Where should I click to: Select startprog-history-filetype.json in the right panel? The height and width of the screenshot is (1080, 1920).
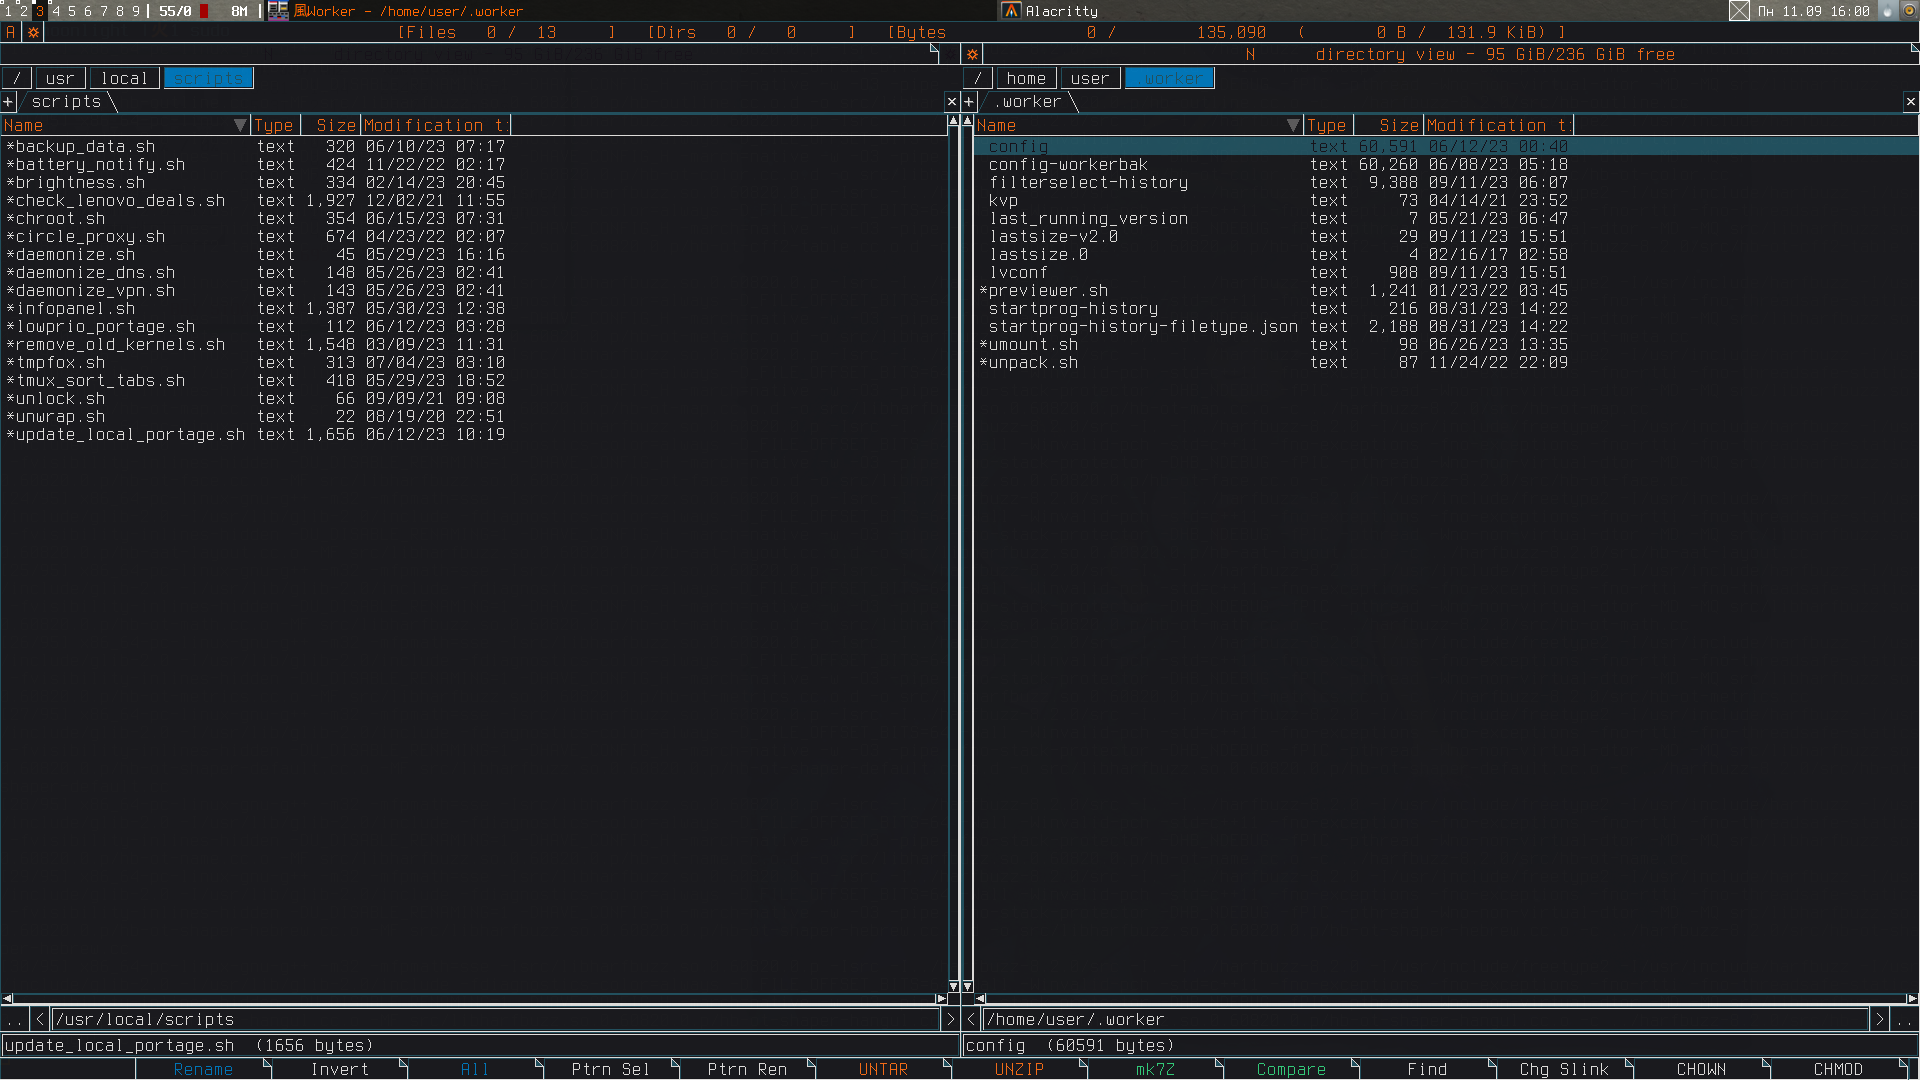point(1446,327)
